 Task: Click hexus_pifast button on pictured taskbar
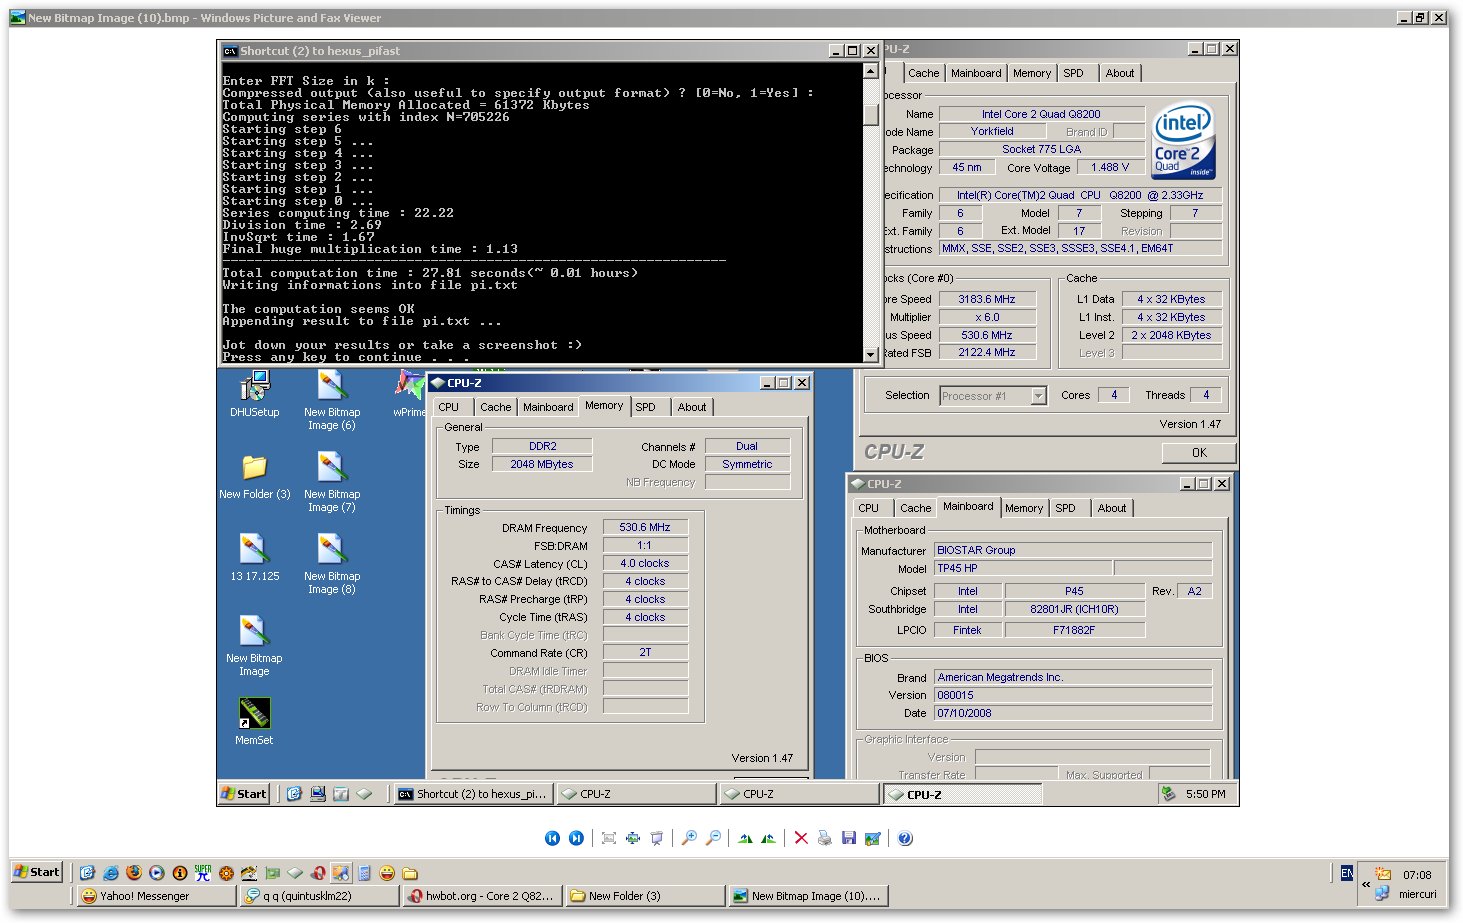click(x=472, y=794)
